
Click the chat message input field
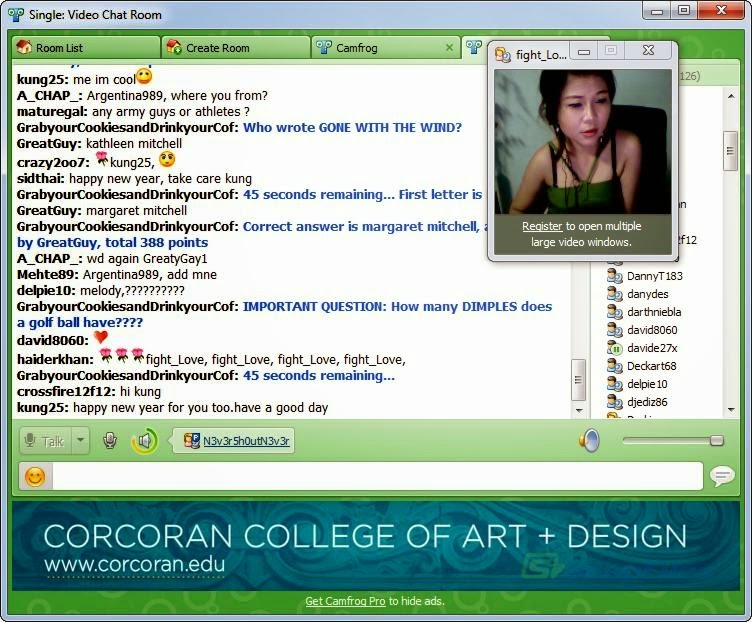[377, 476]
